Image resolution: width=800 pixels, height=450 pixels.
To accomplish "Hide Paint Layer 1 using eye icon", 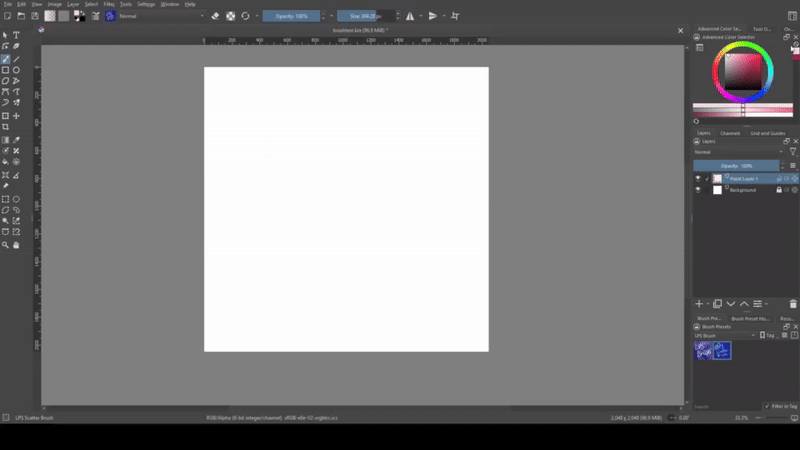I will pos(698,178).
